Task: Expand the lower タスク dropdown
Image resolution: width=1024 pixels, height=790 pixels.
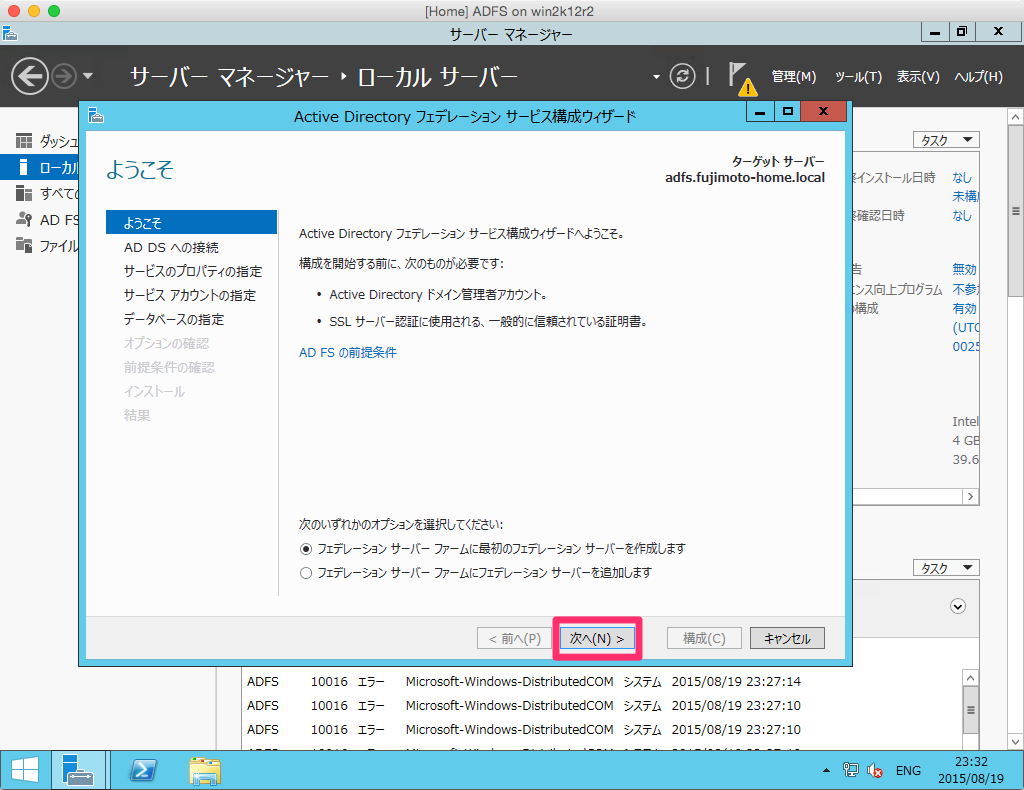Action: [945, 568]
